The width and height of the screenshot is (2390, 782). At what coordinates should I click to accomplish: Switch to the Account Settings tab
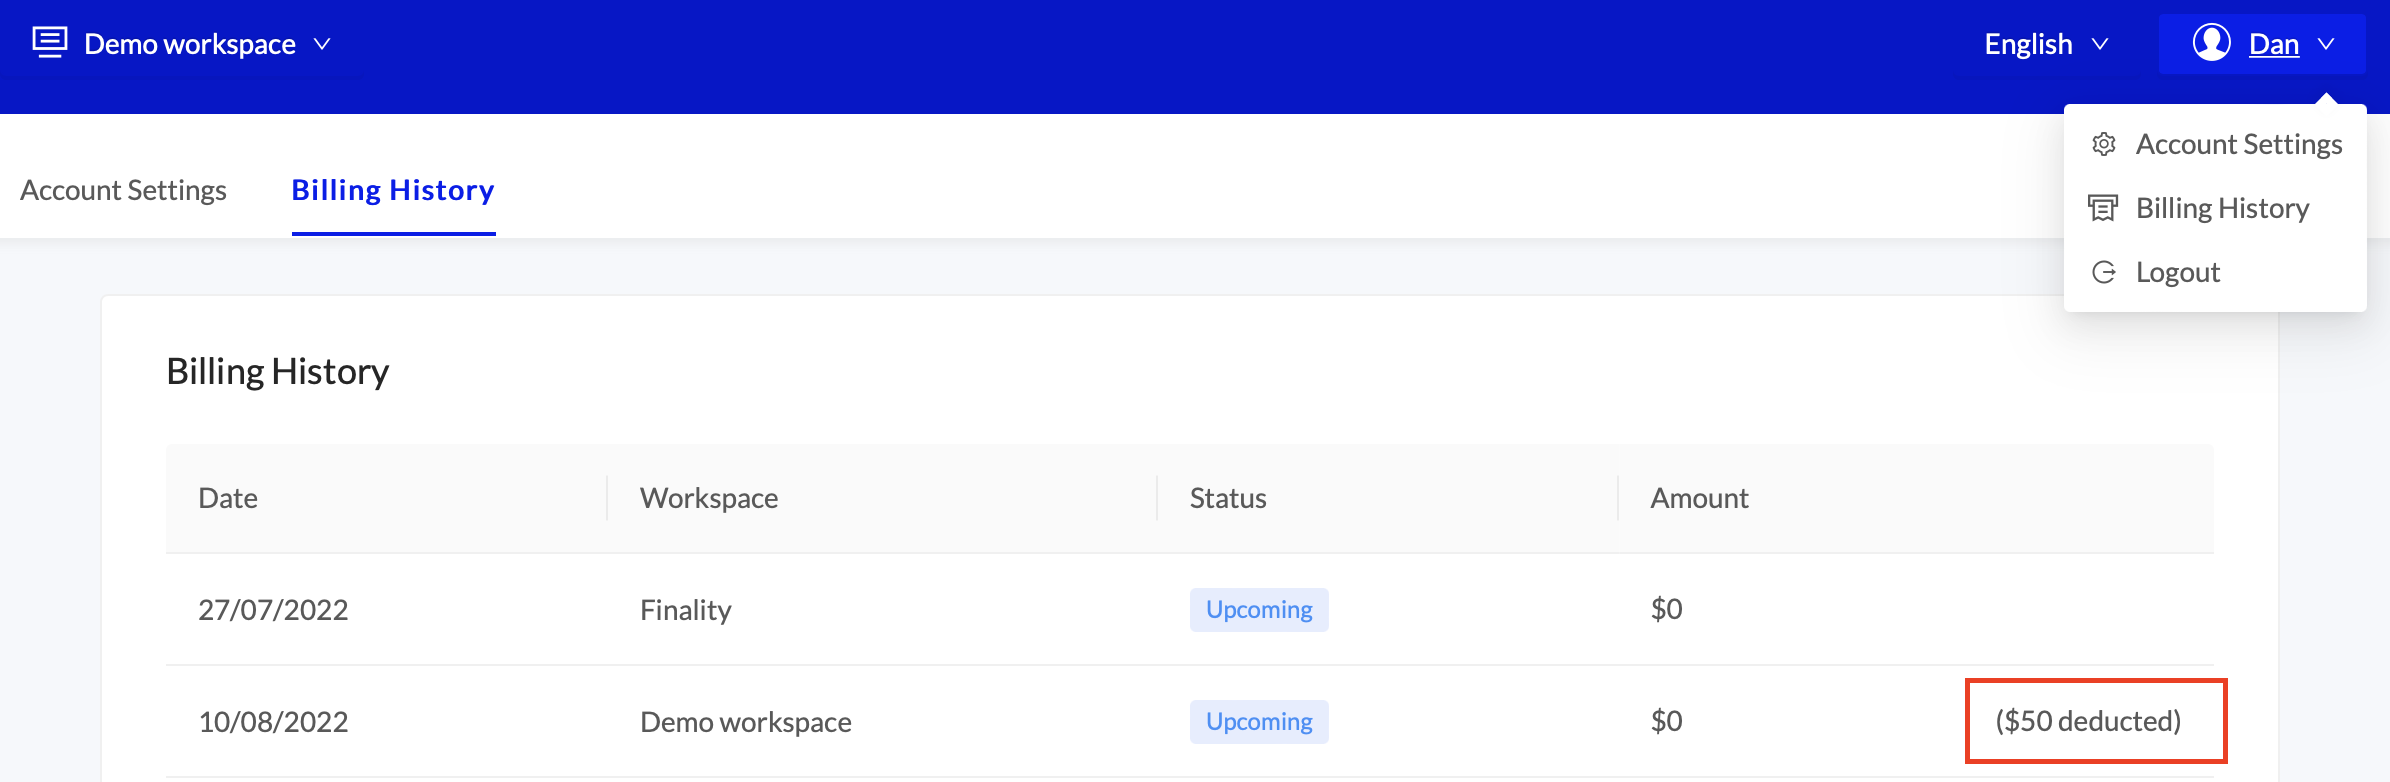click(123, 190)
